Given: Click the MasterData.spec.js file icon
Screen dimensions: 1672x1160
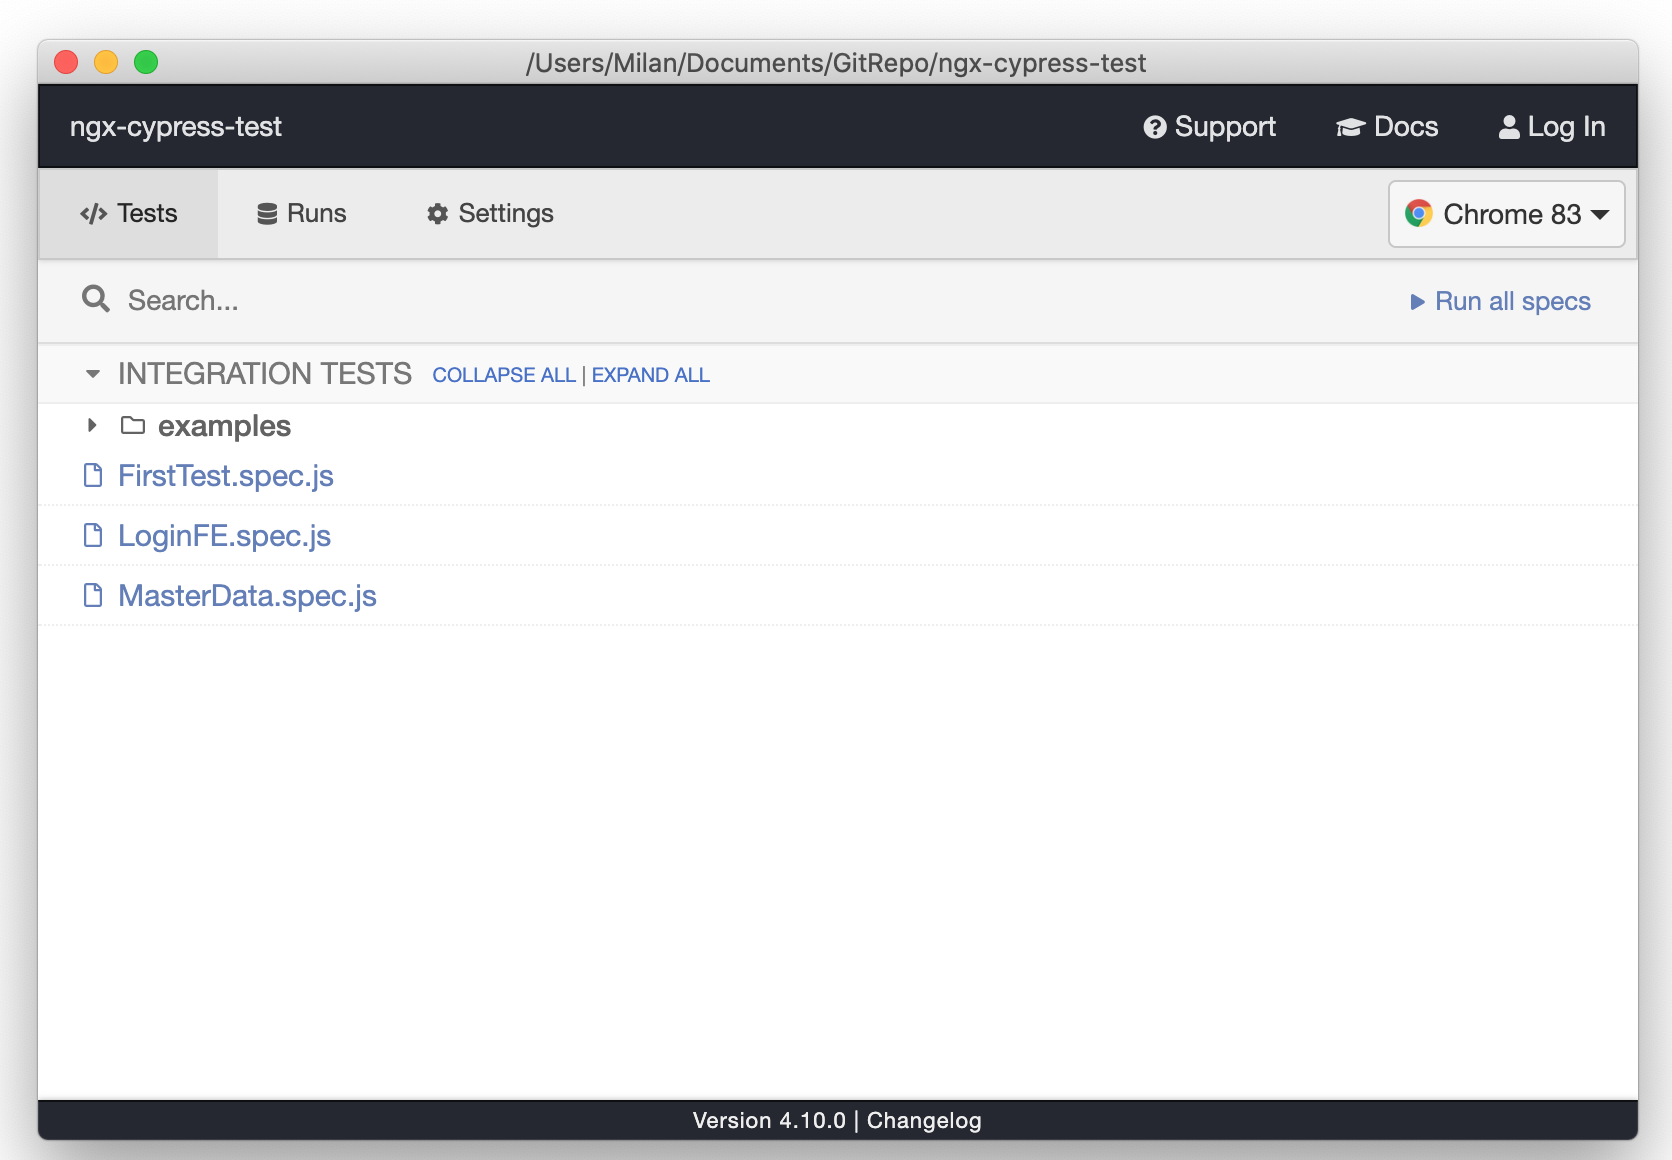Looking at the screenshot, I should click(93, 595).
